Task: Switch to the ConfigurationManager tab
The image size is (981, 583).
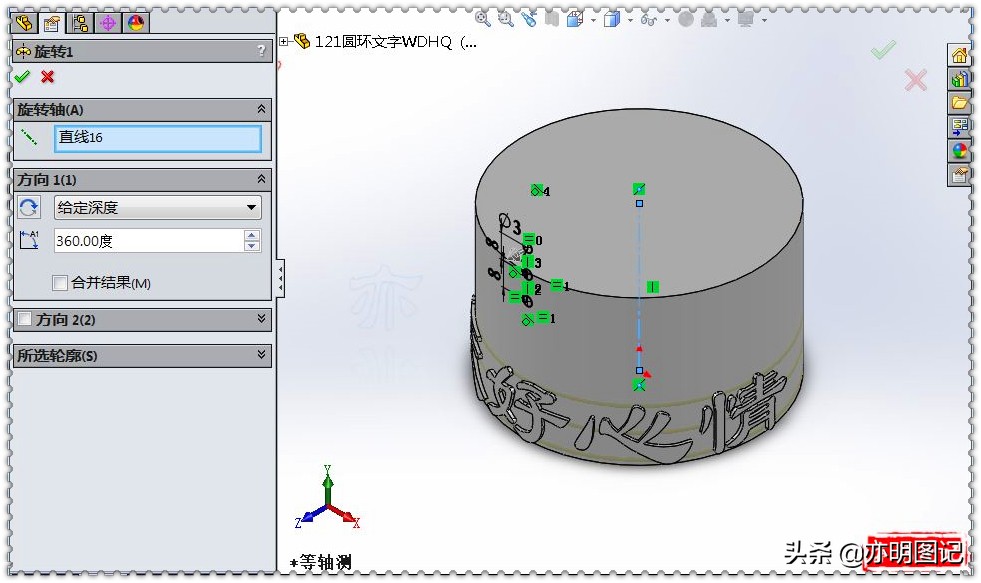Action: pyautogui.click(x=81, y=23)
